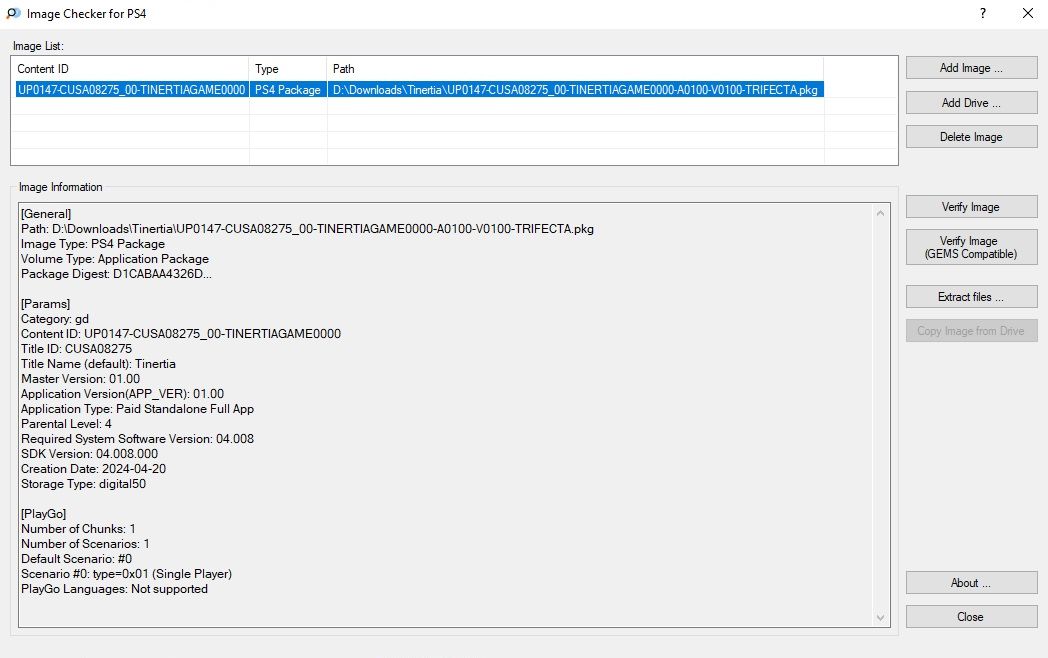Image resolution: width=1048 pixels, height=658 pixels.
Task: Click the TRIFECTA.pkg path cell in list
Action: click(575, 90)
